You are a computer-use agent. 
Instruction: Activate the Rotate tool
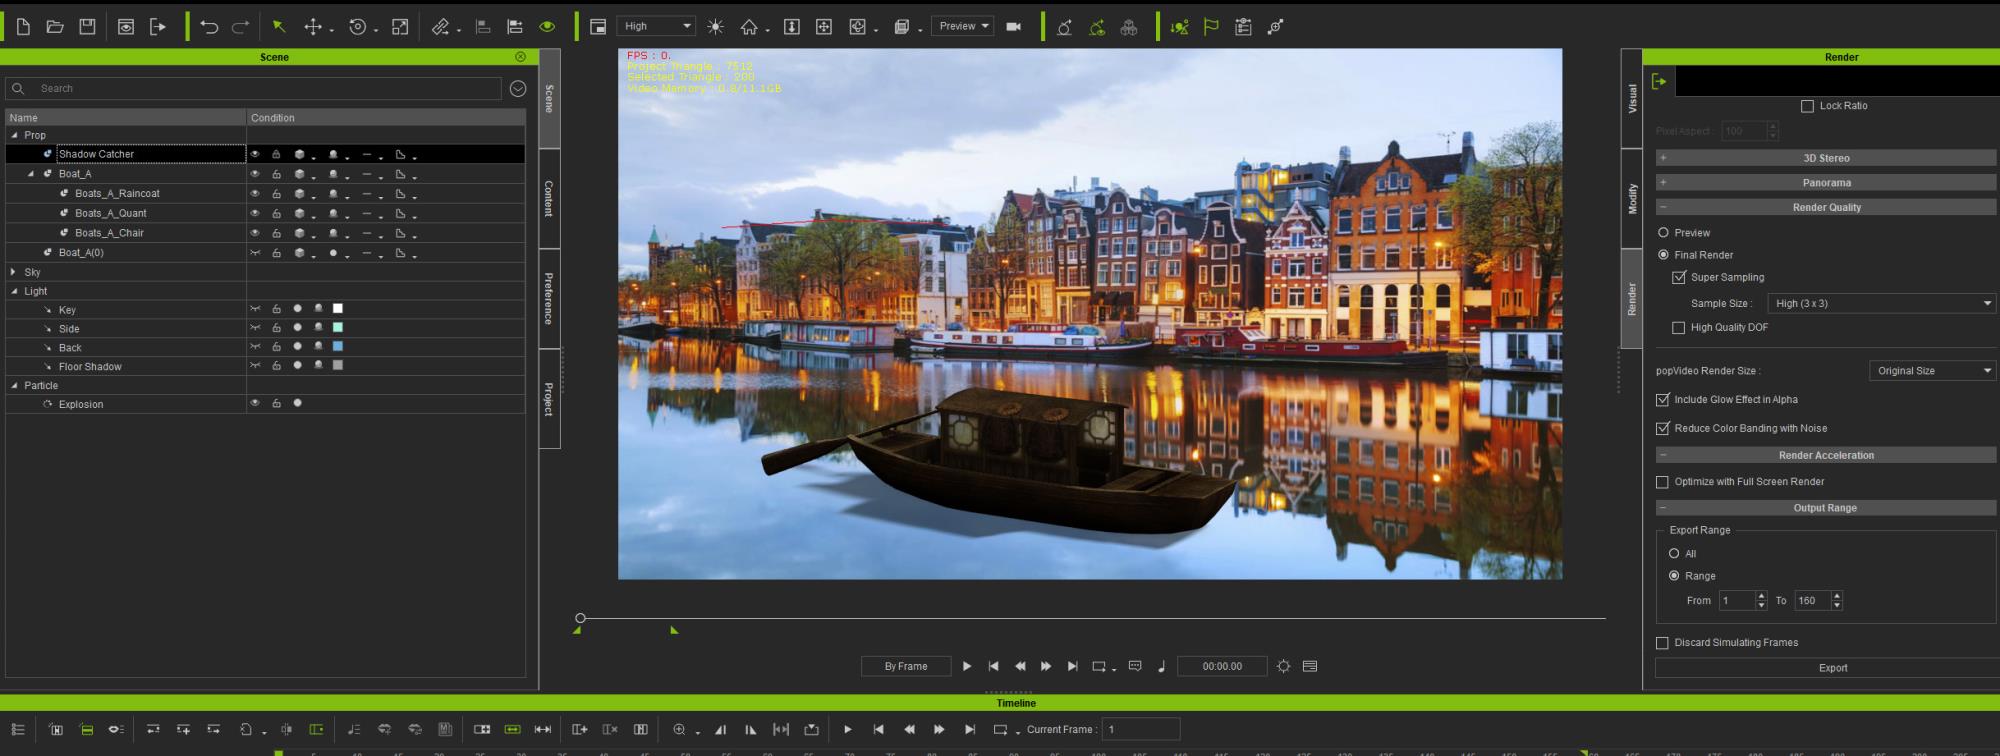(357, 27)
